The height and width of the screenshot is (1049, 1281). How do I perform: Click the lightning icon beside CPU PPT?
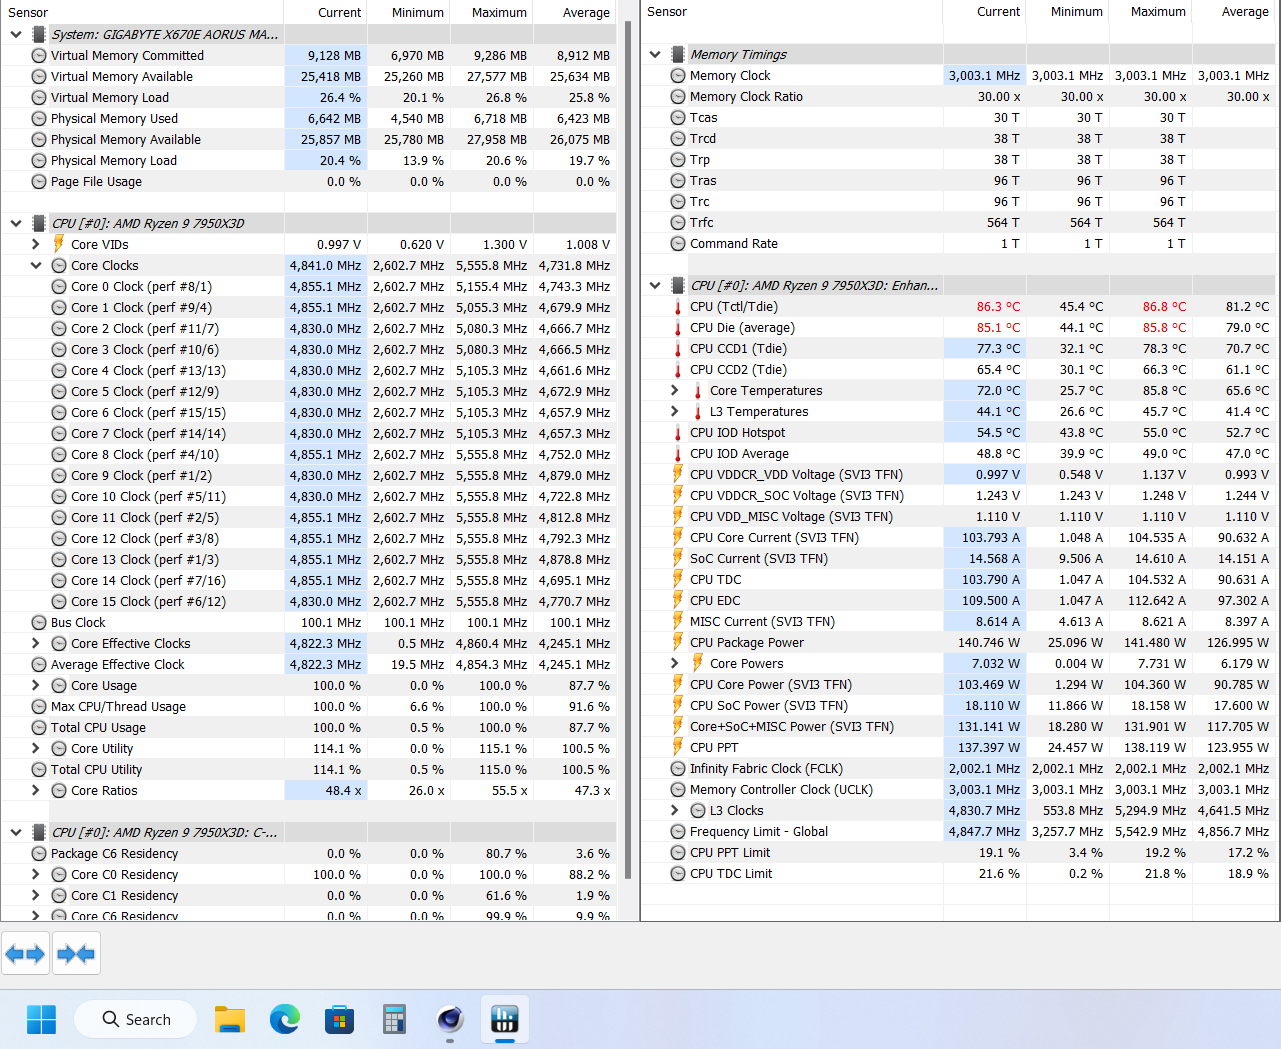[678, 748]
